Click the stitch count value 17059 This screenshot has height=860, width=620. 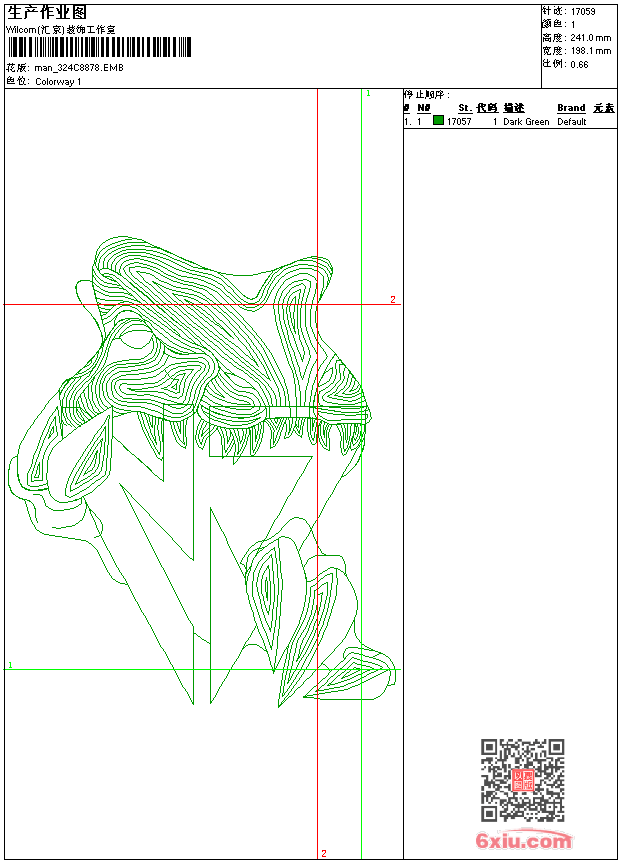(x=583, y=12)
